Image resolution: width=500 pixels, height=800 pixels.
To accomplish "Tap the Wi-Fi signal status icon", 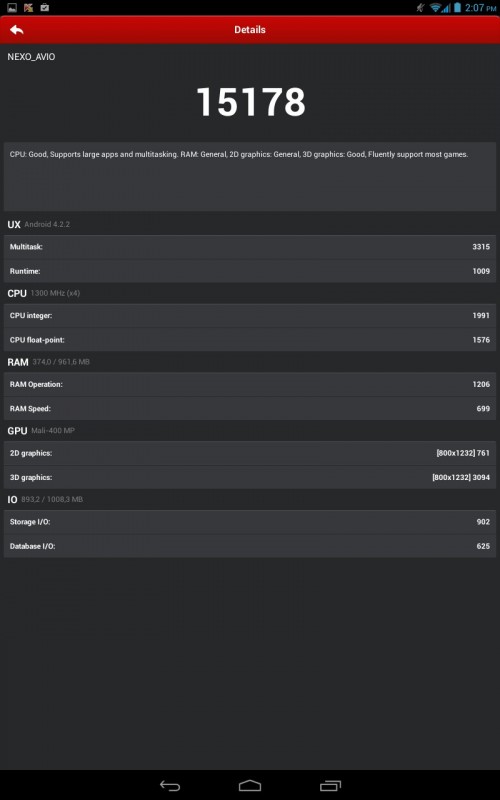I will tap(435, 8).
